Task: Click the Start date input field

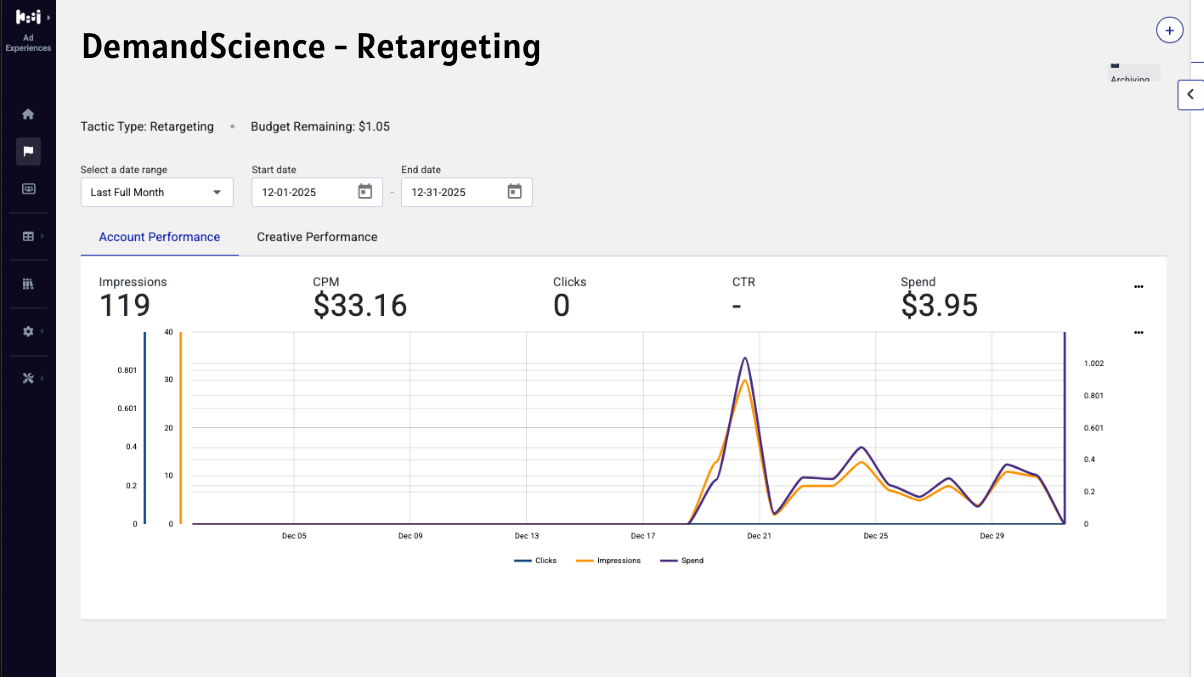Action: click(317, 192)
